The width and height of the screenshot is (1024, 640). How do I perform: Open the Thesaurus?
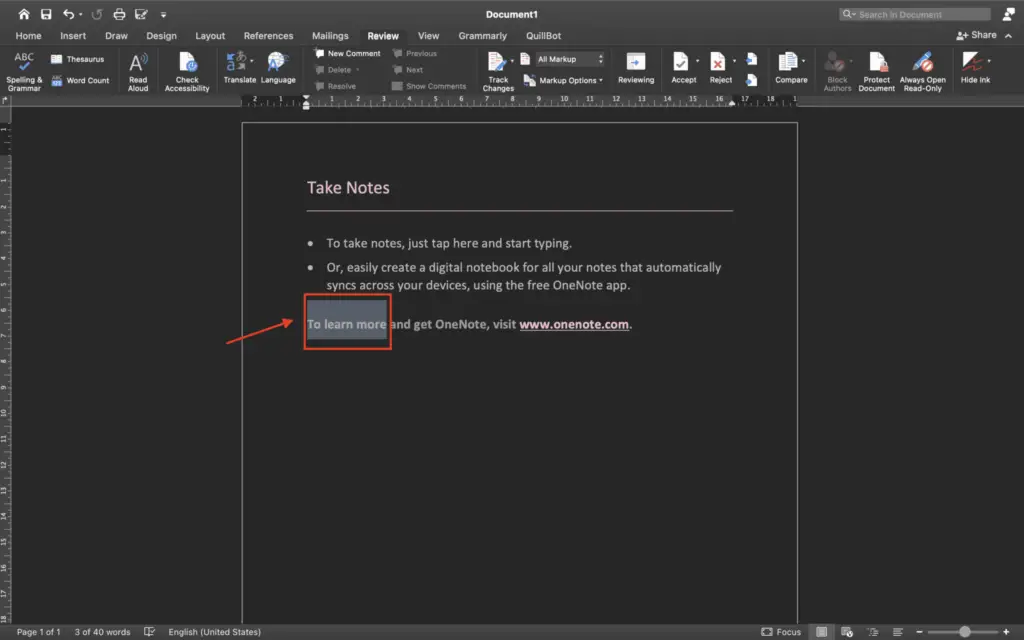pos(78,59)
